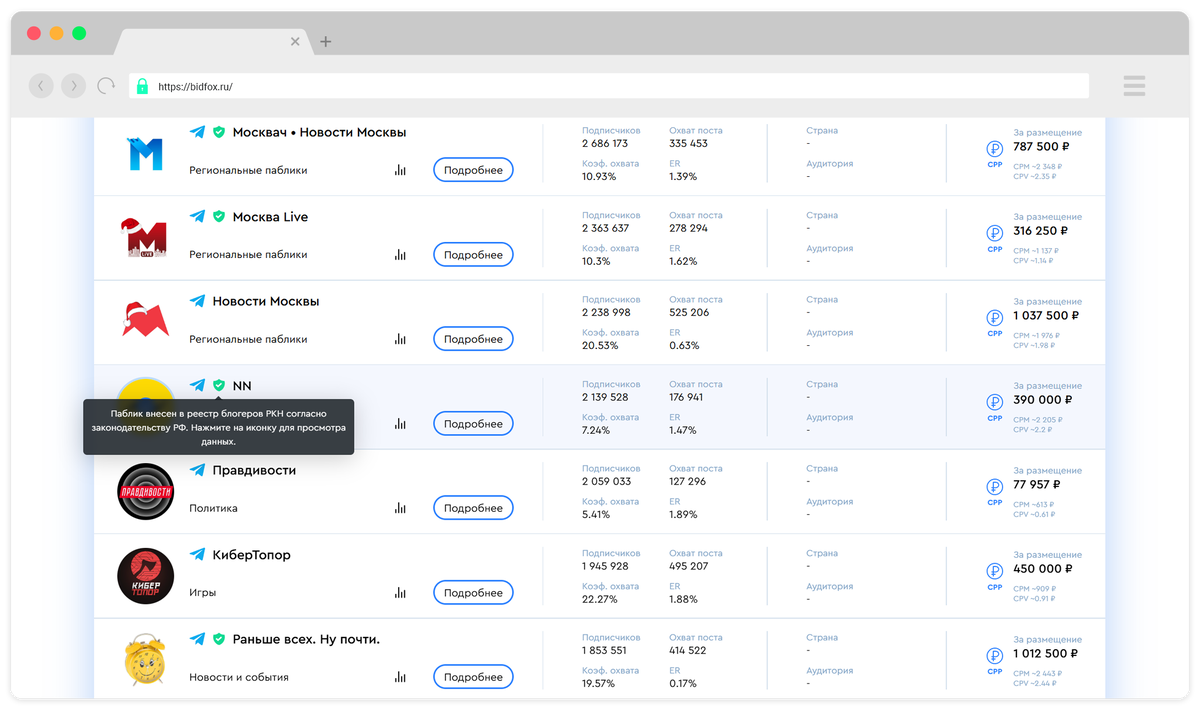1200x710 pixels.
Task: Open the browser hamburger menu
Action: (x=1134, y=86)
